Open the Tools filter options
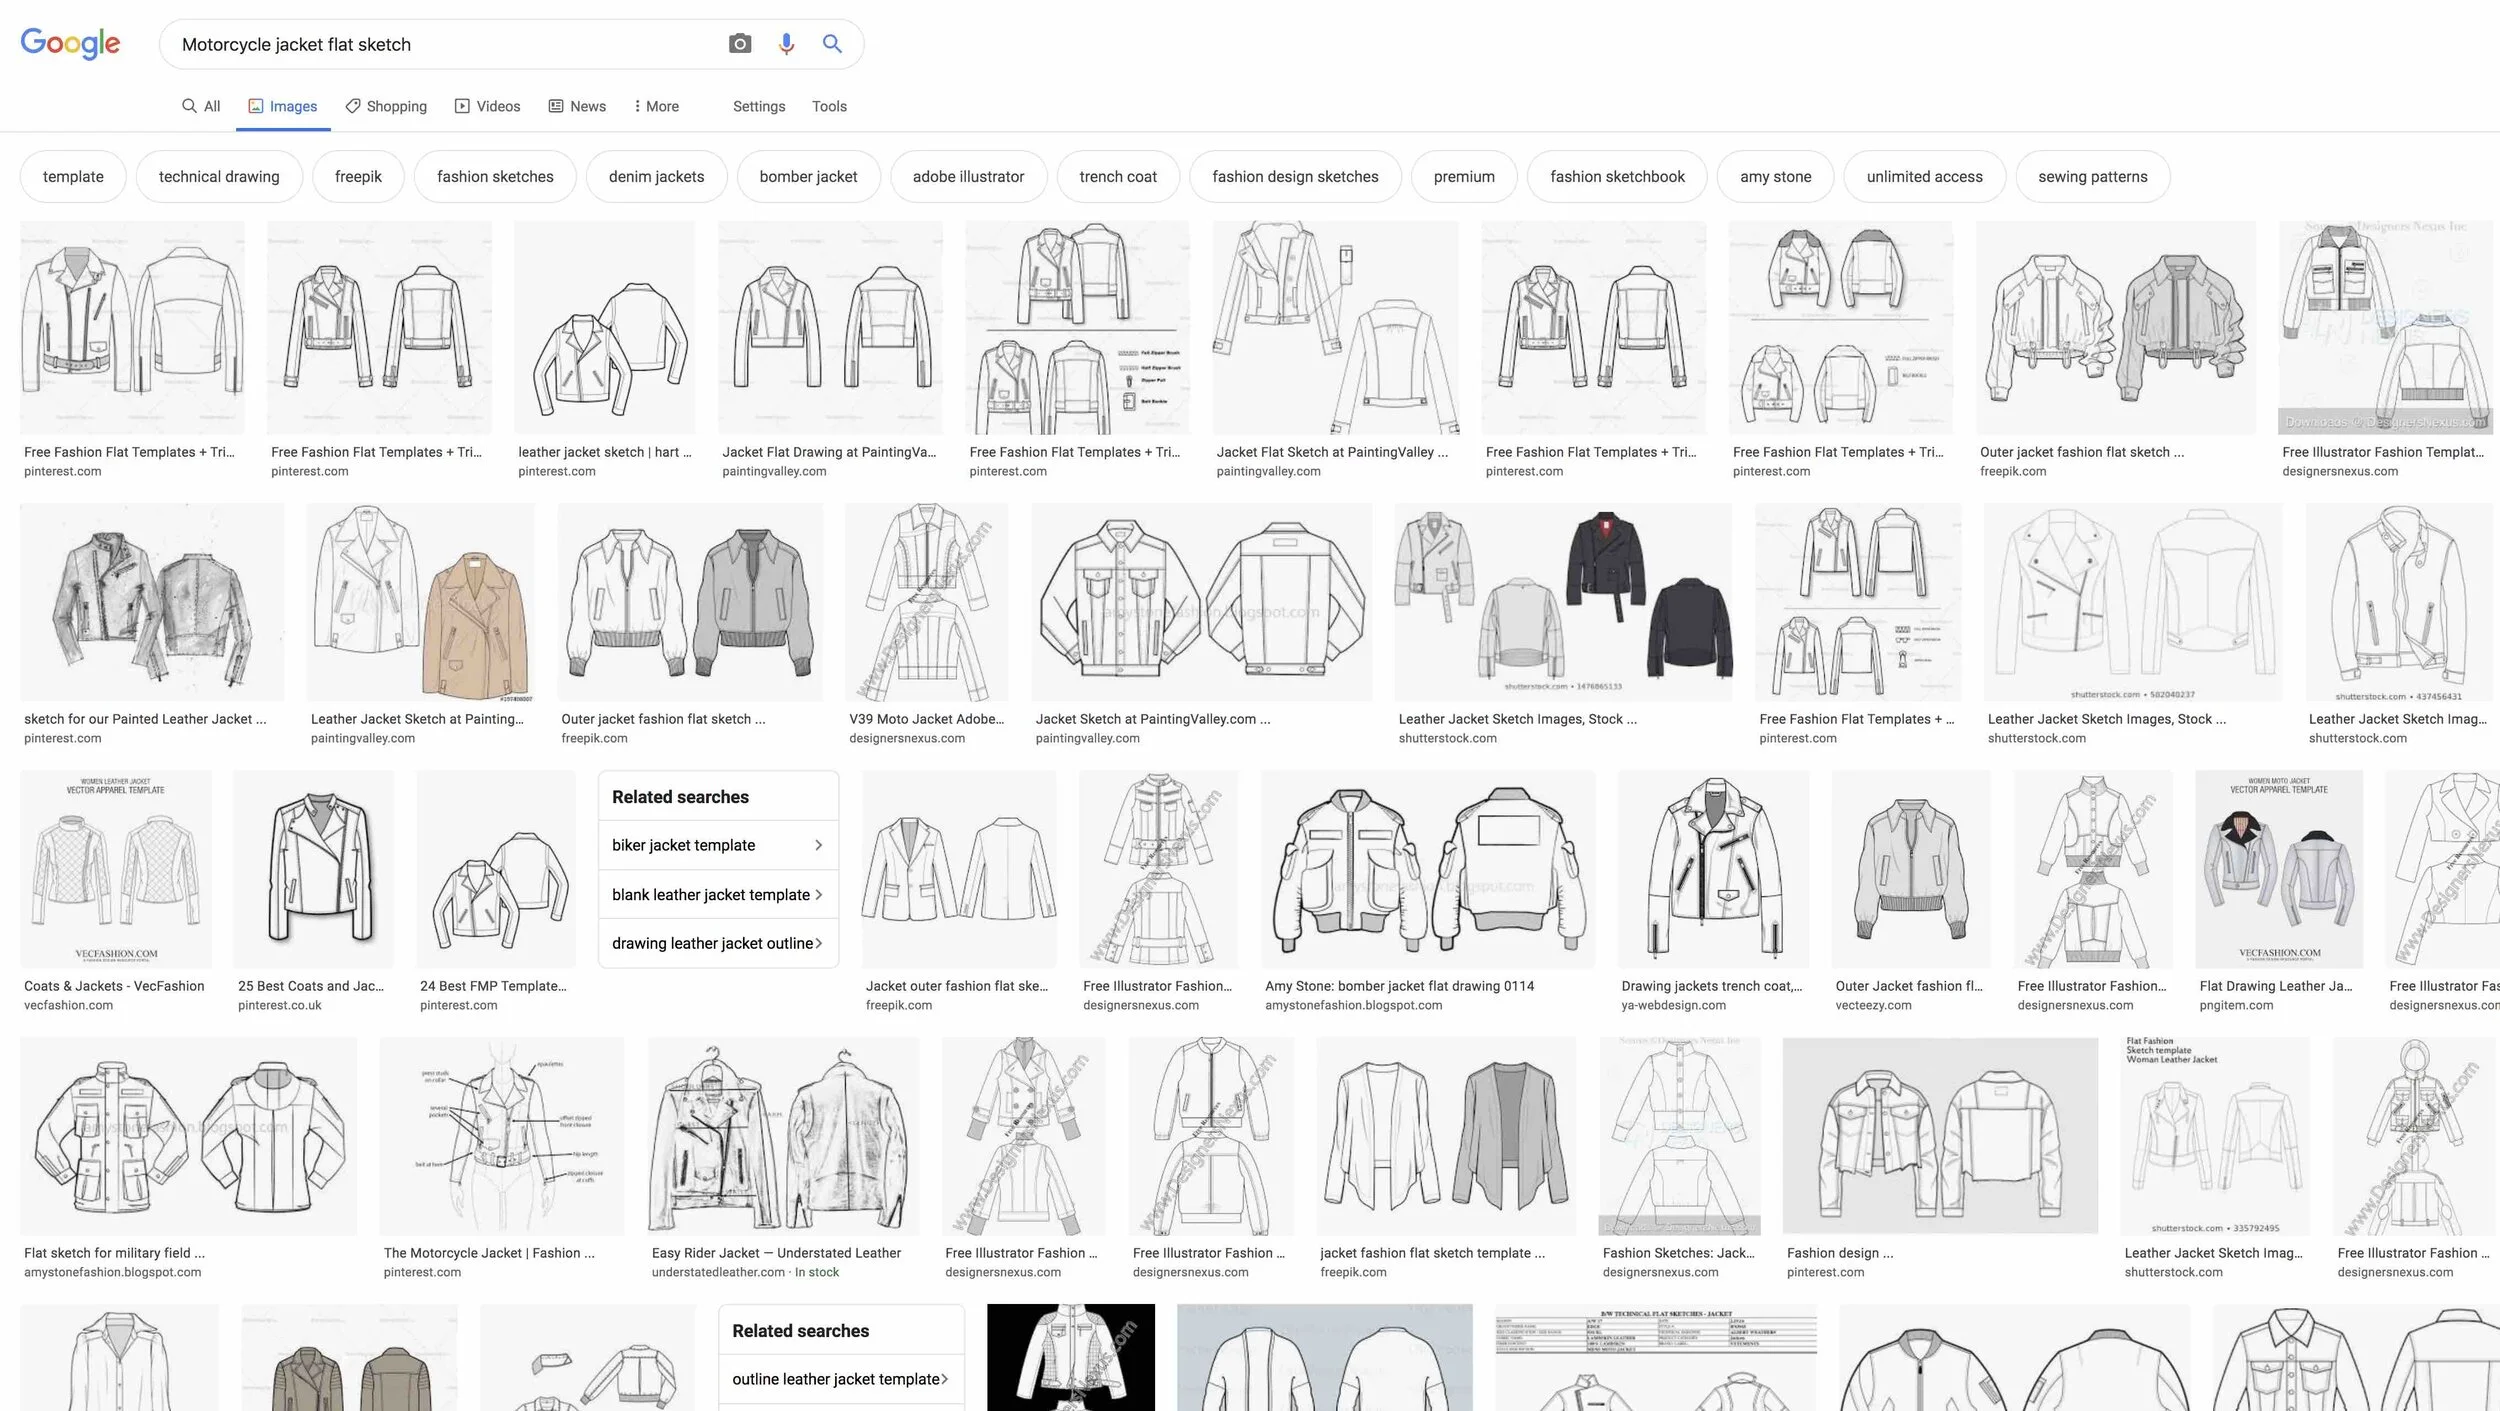The height and width of the screenshot is (1411, 2500). [829, 106]
